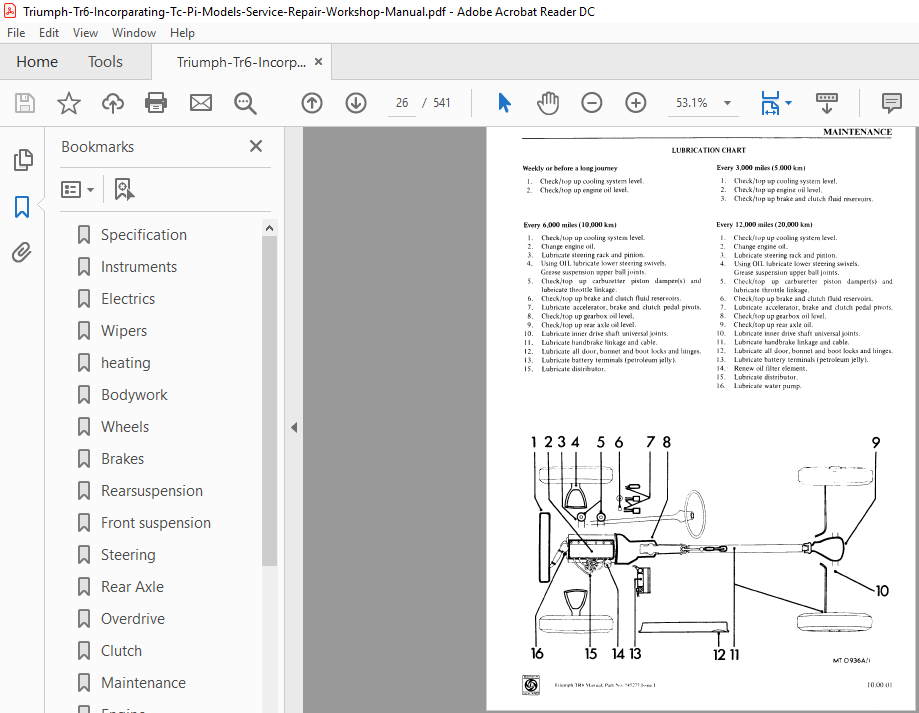Print the document using printer icon
This screenshot has height=713, width=919.
click(x=156, y=103)
